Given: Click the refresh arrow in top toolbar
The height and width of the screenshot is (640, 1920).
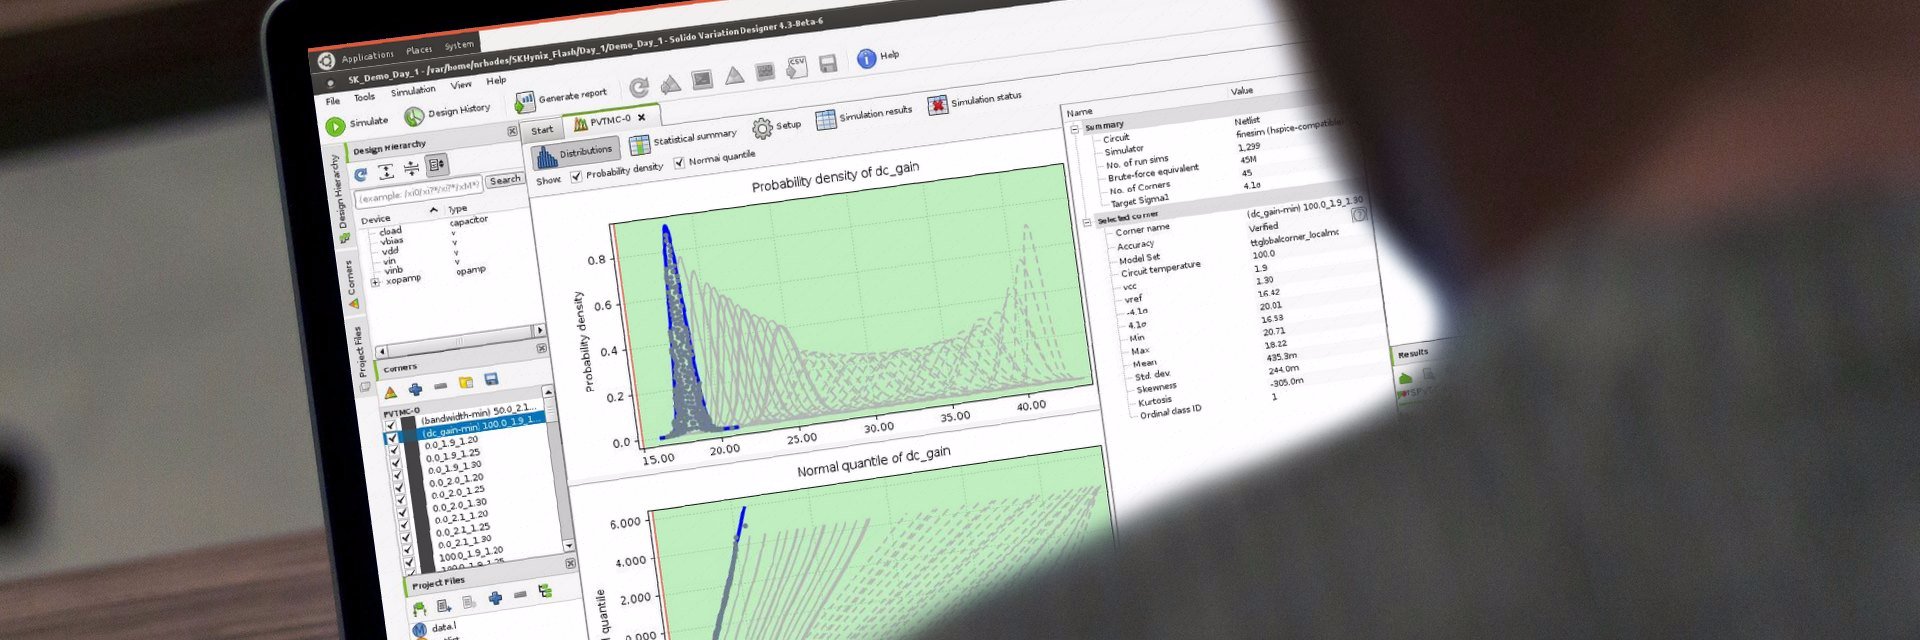Looking at the screenshot, I should pos(639,87).
